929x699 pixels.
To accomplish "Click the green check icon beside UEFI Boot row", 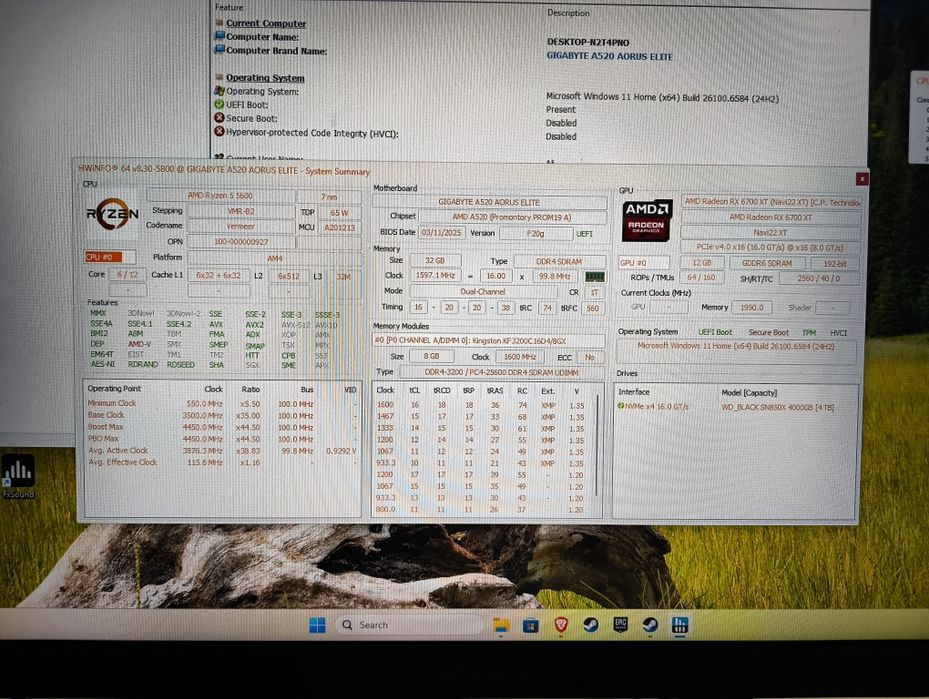I will (x=219, y=104).
